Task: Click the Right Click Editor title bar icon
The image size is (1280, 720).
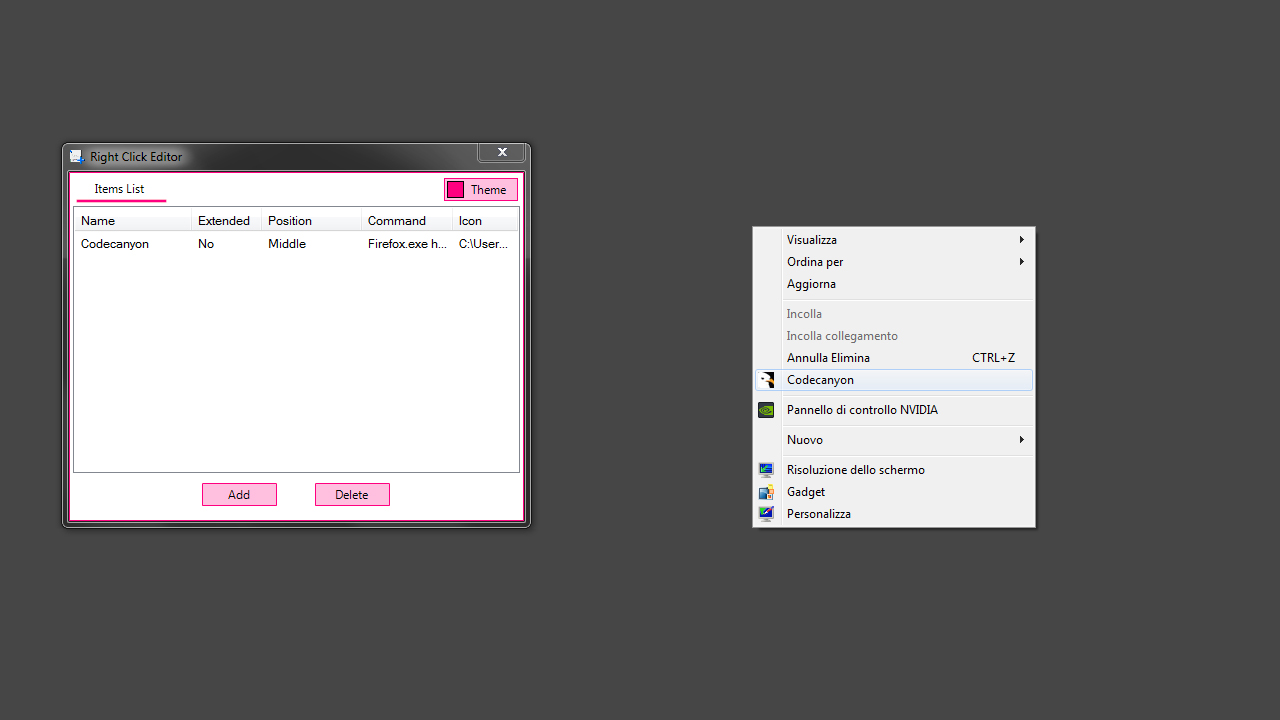Action: 77,156
